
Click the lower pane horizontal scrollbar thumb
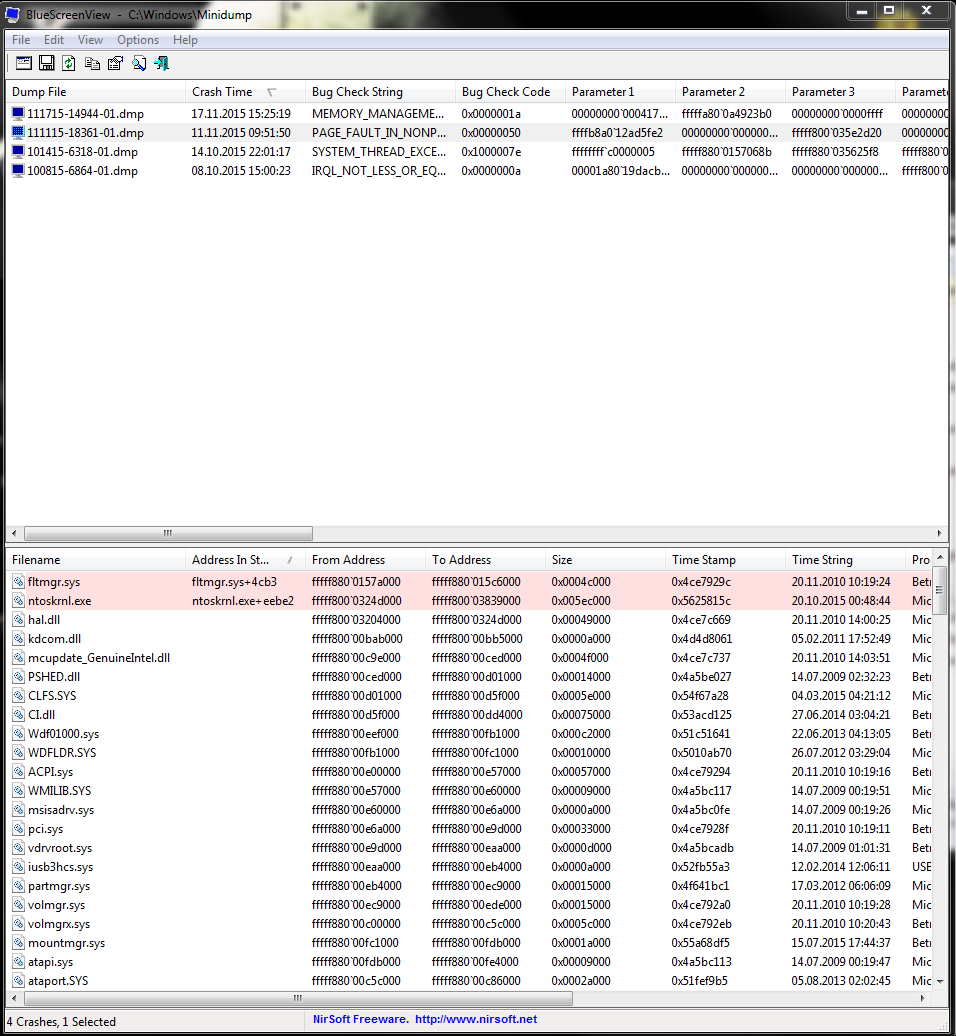point(298,998)
